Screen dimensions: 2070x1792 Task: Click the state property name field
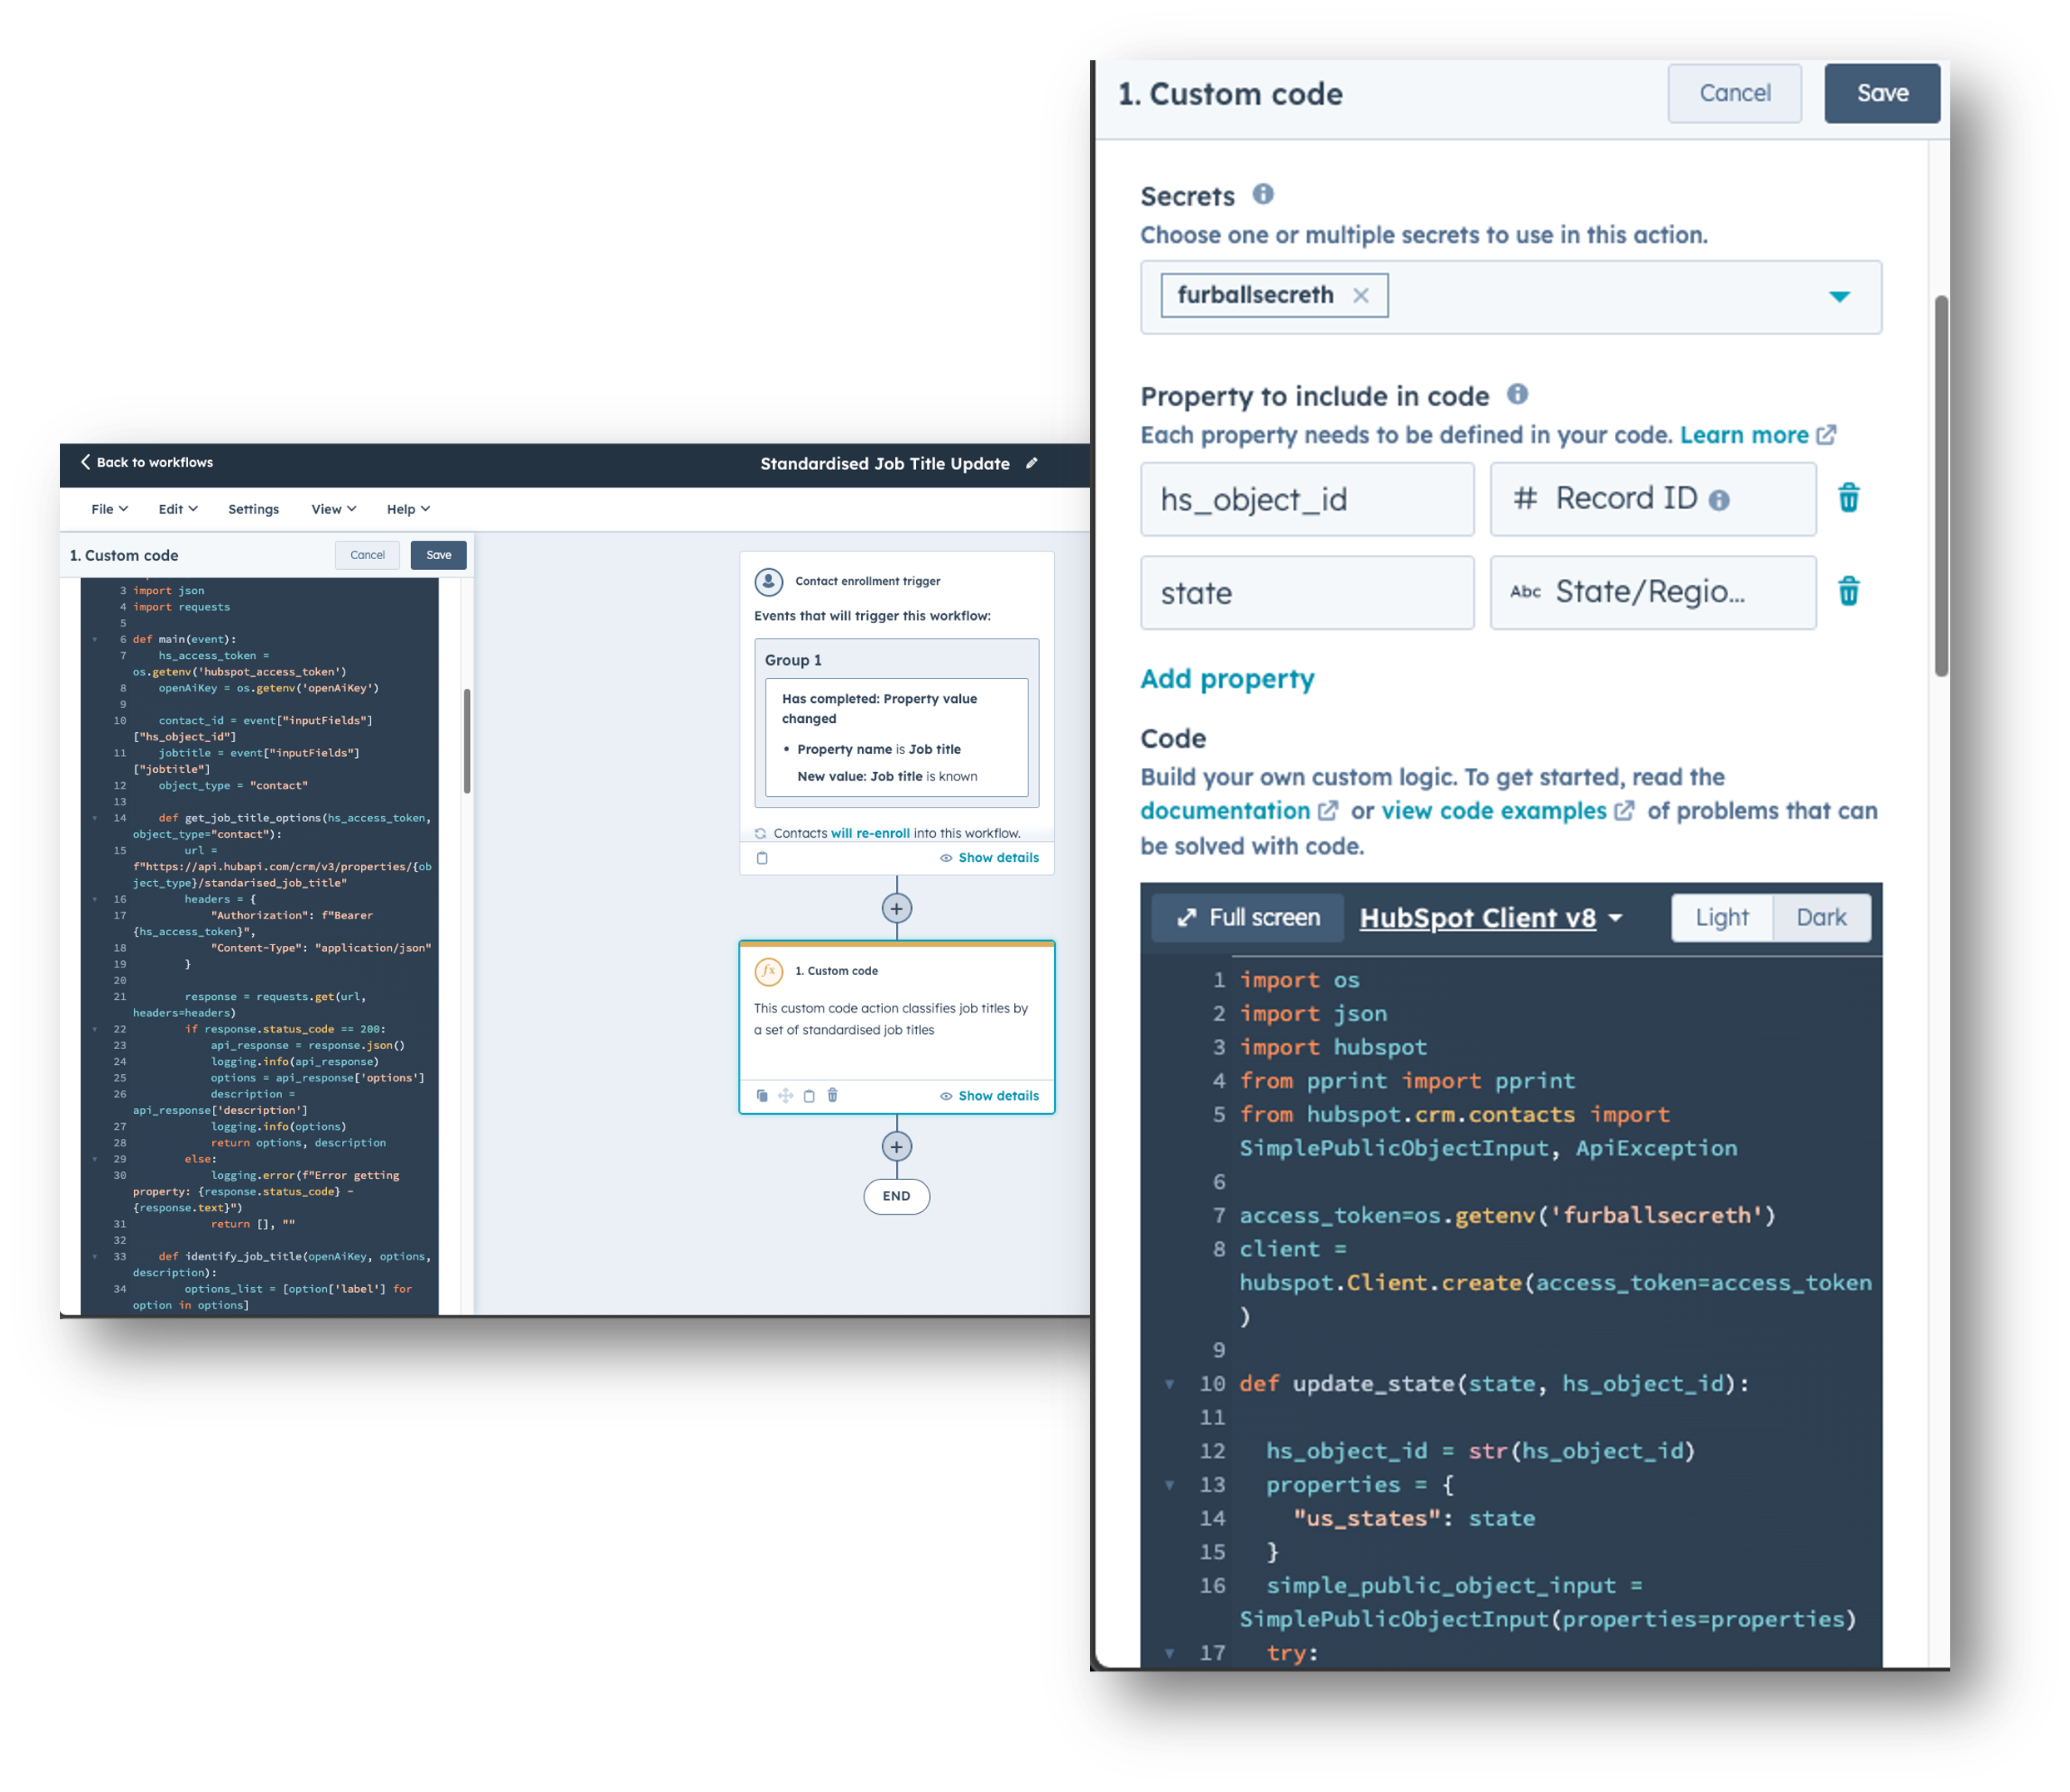pos(1306,593)
